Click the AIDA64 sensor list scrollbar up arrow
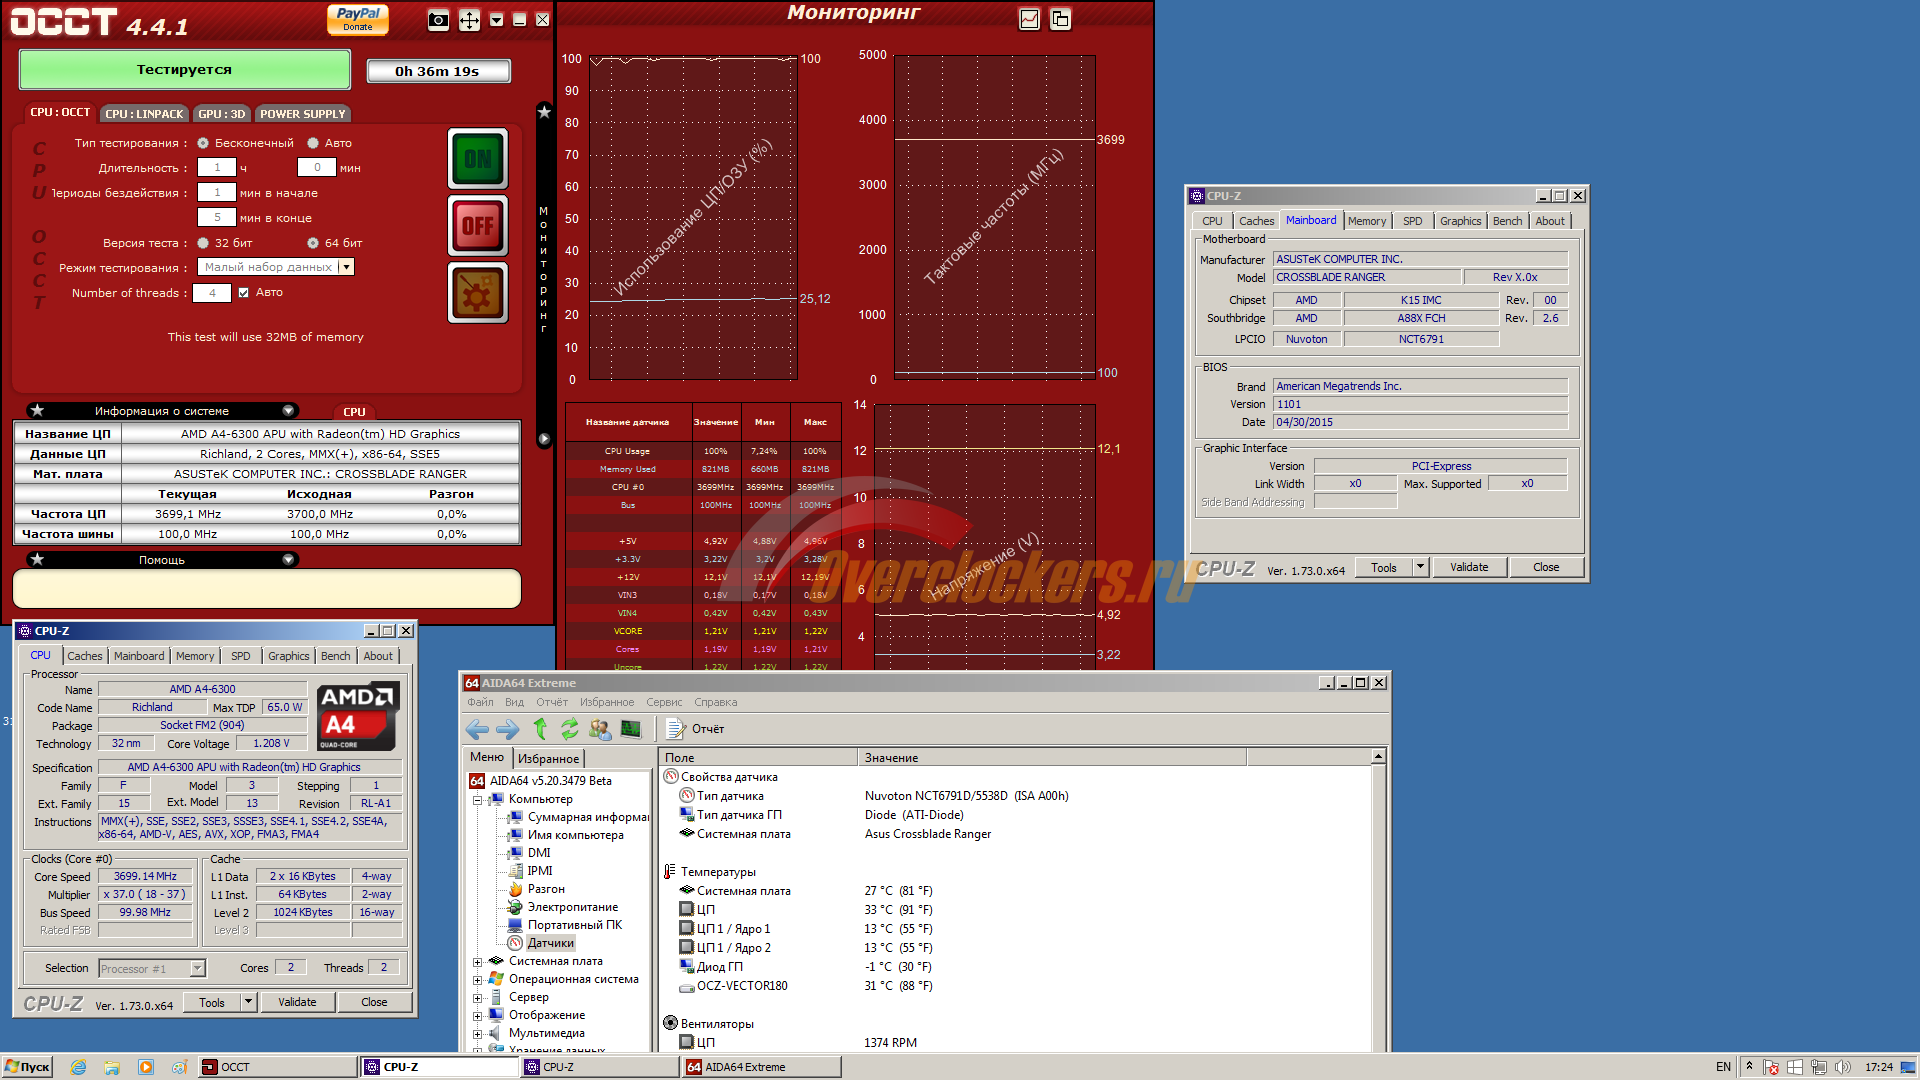 click(1378, 757)
